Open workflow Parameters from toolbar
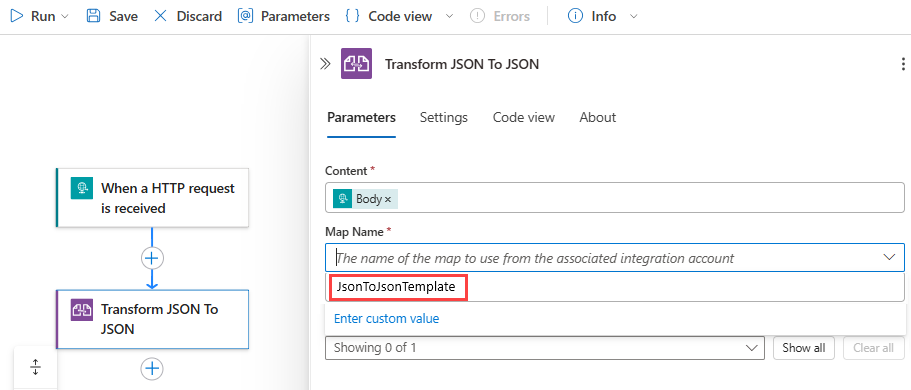911x390 pixels. coord(284,16)
